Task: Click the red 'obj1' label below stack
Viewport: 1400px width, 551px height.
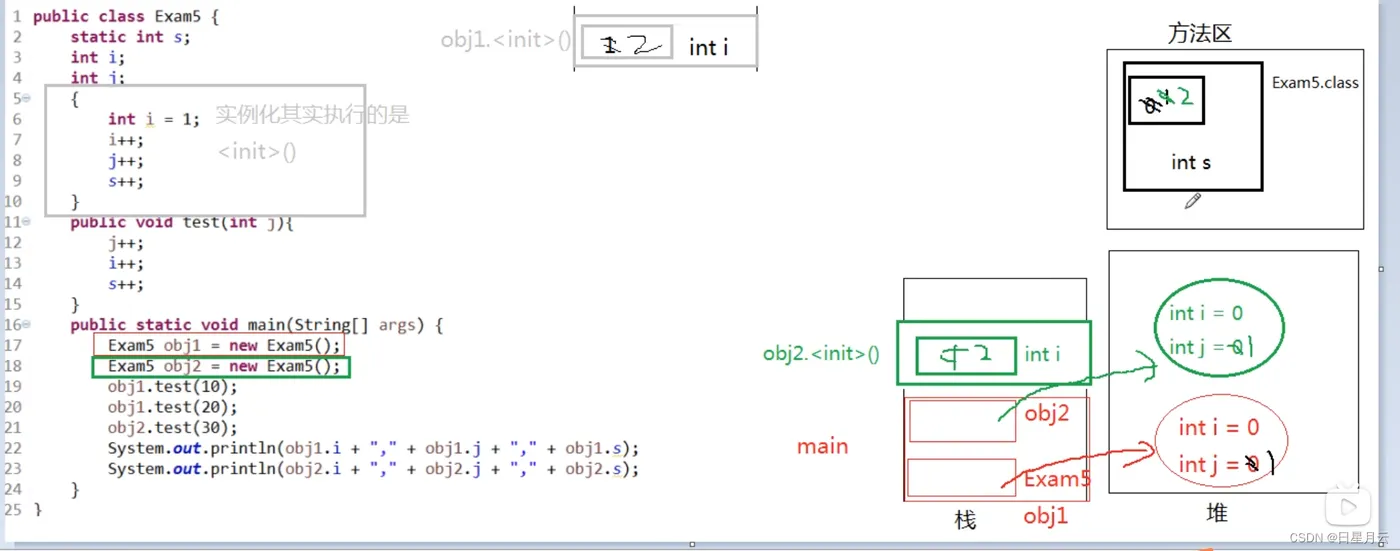Action: (1046, 517)
